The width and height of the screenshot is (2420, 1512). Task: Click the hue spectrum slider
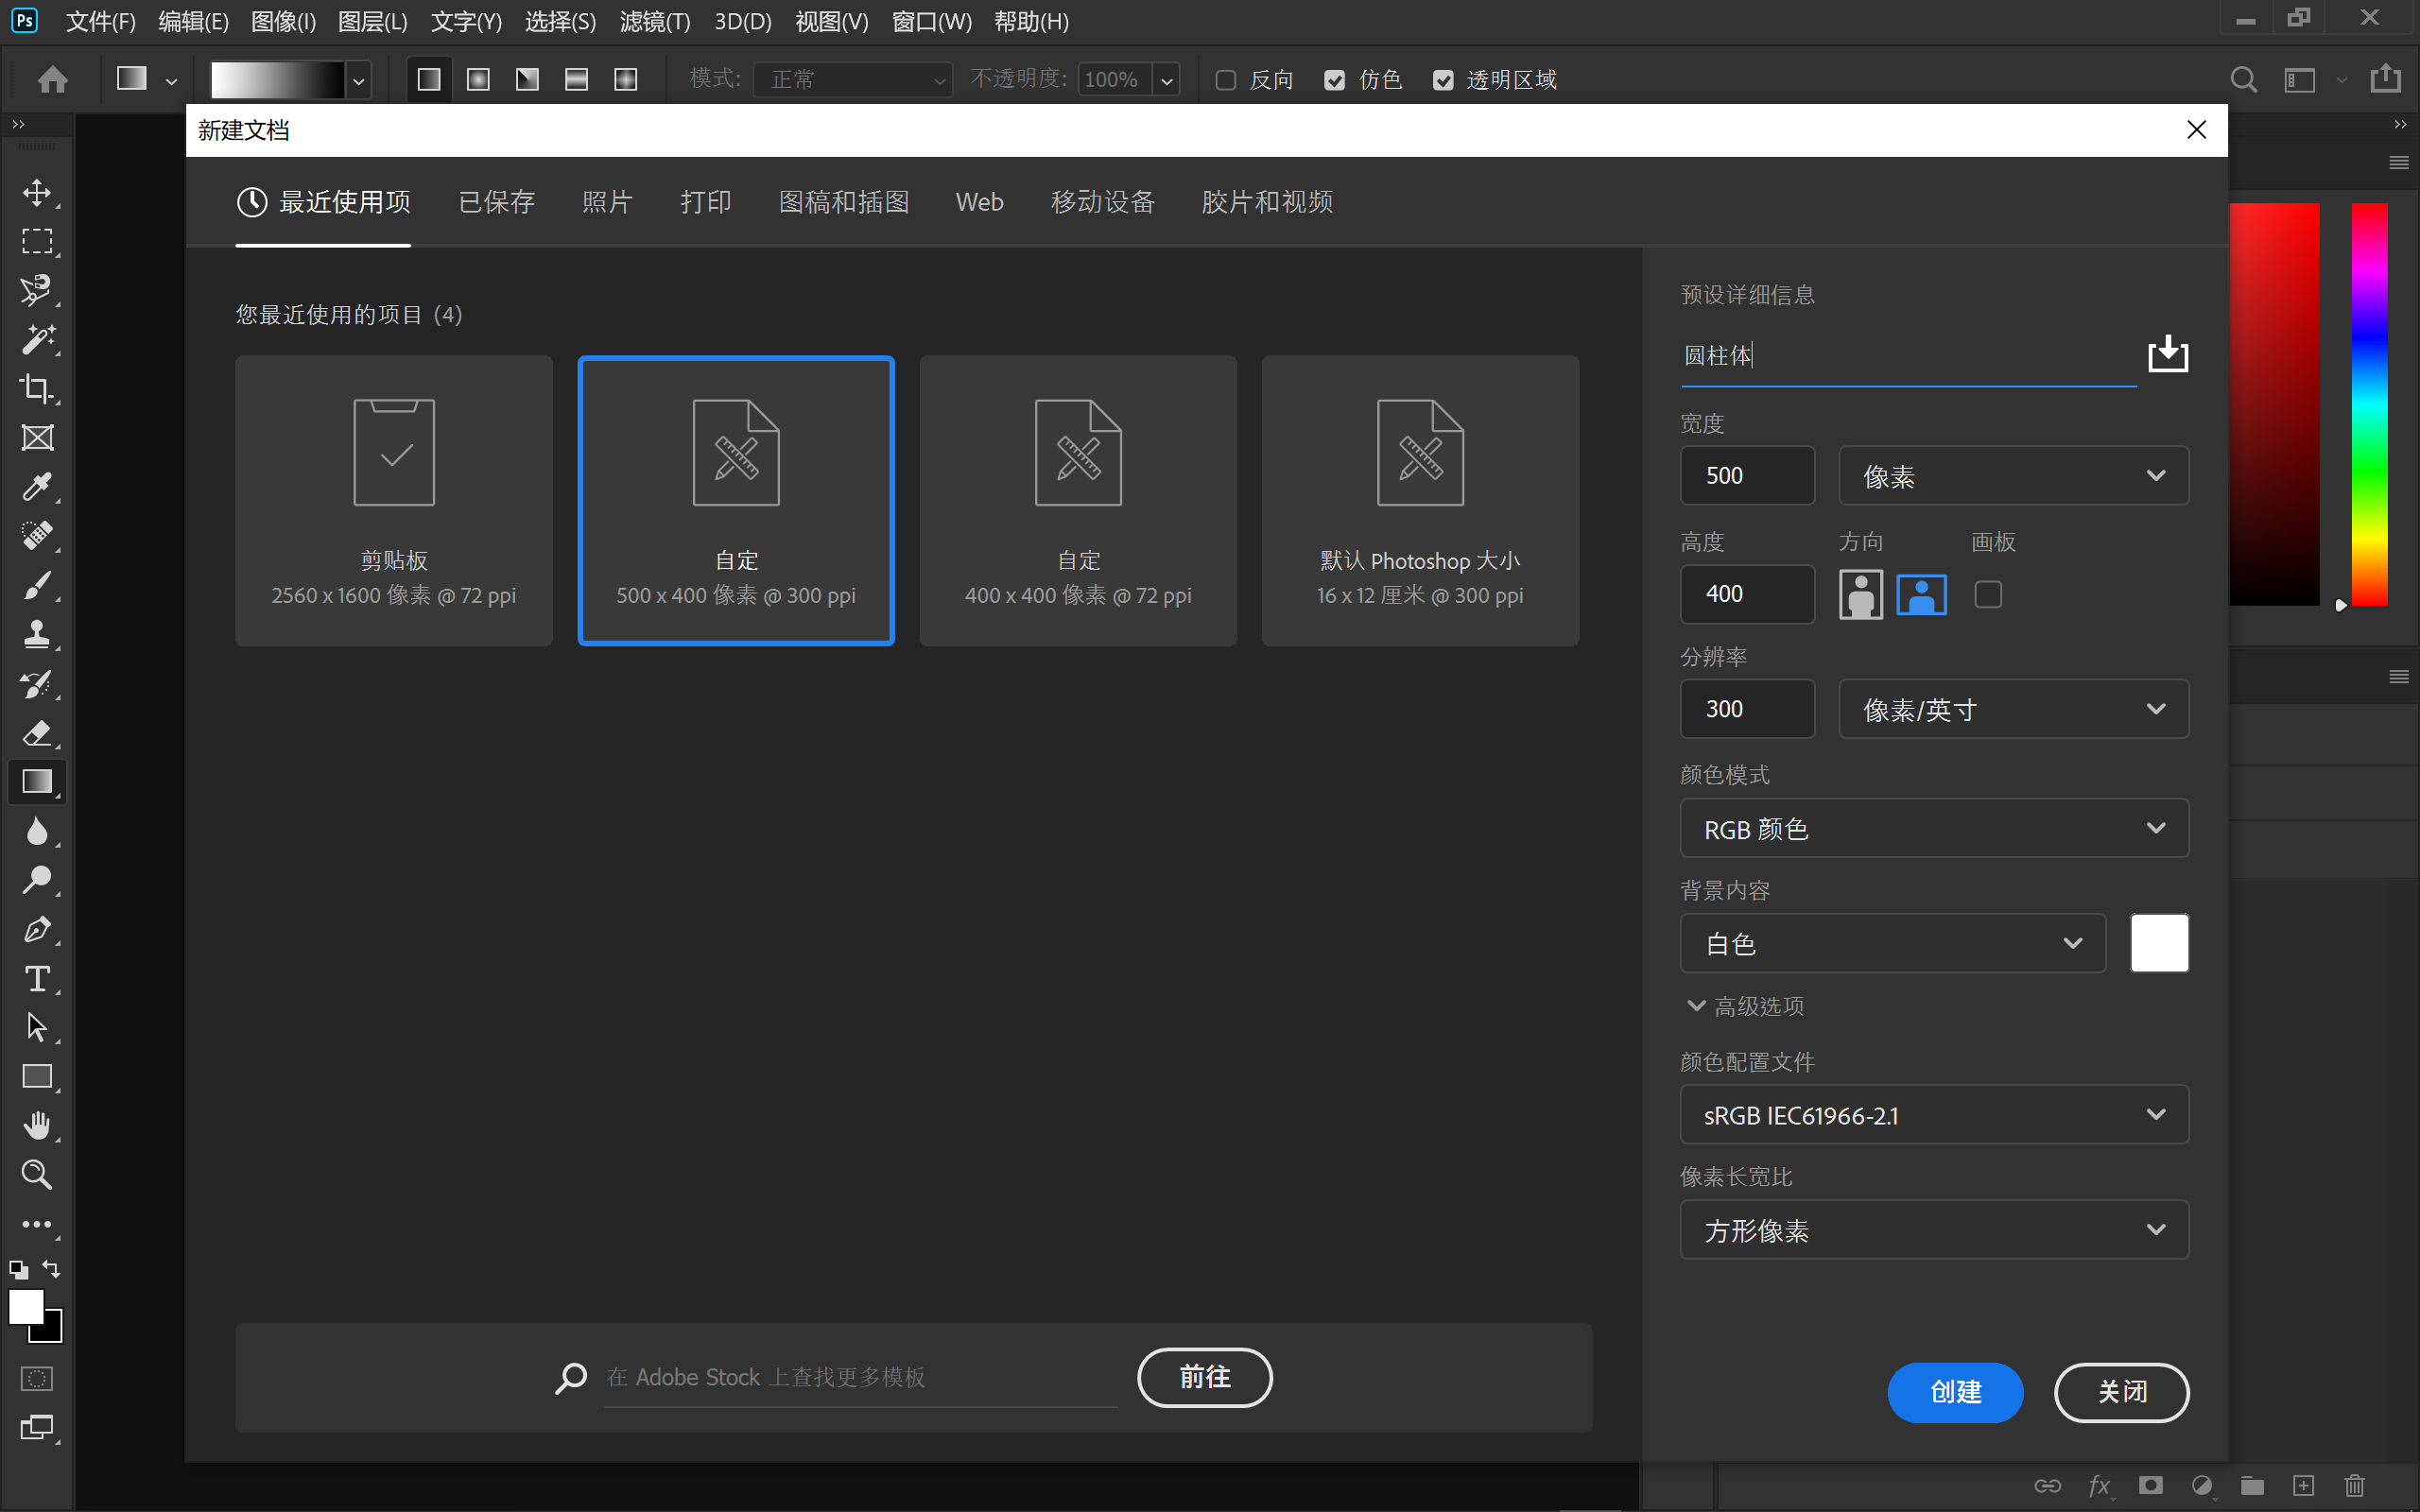(2369, 404)
